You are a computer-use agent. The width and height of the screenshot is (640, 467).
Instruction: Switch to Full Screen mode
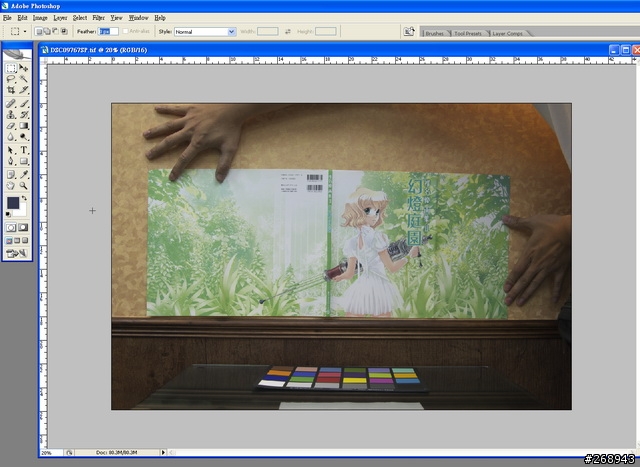25,241
